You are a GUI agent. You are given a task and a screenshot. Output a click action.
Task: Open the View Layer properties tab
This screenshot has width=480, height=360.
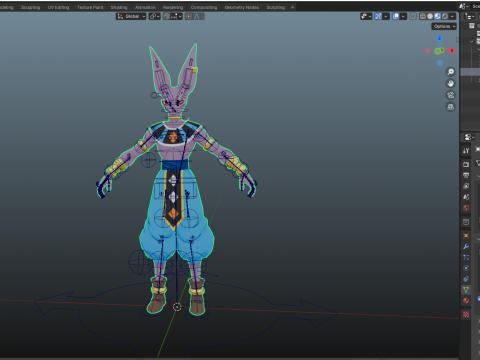[466, 186]
